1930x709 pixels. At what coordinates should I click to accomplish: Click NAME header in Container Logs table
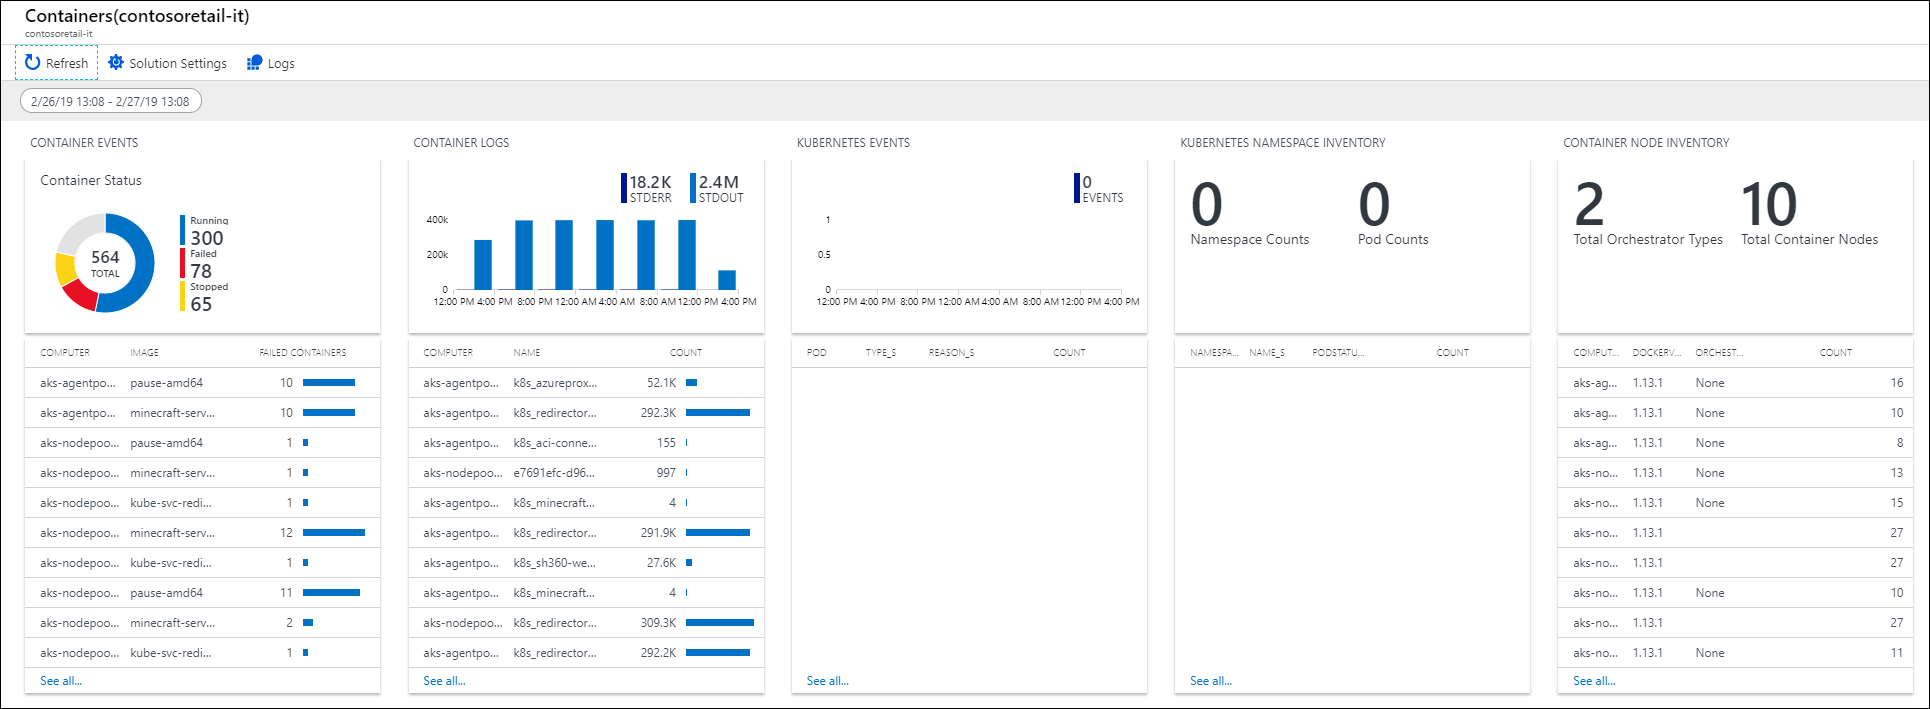coord(527,353)
